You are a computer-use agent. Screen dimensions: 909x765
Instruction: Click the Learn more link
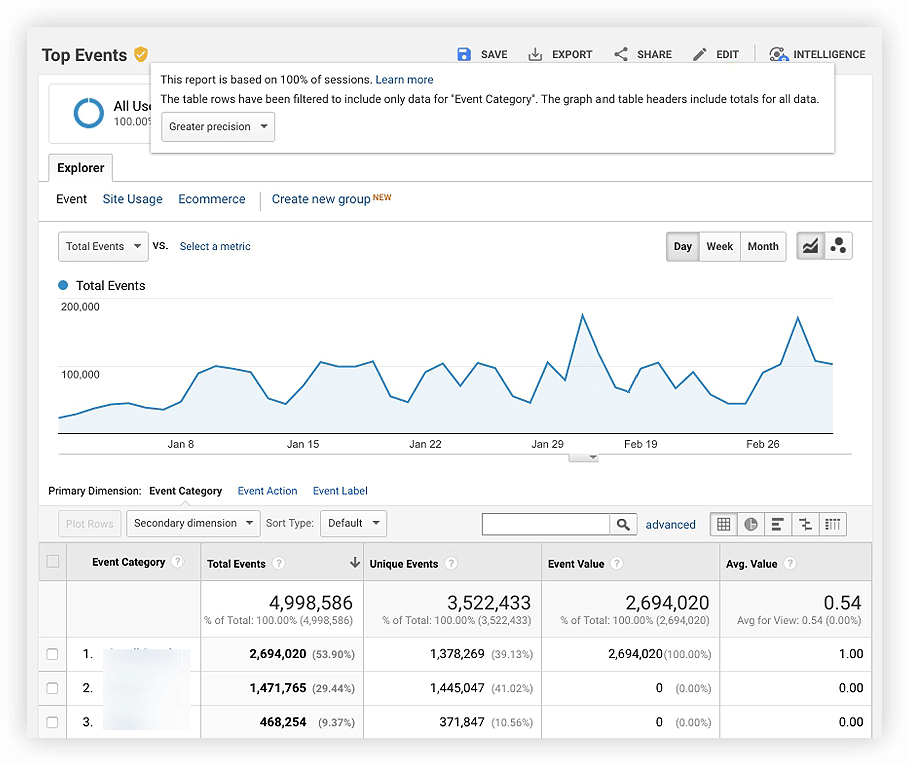(404, 79)
